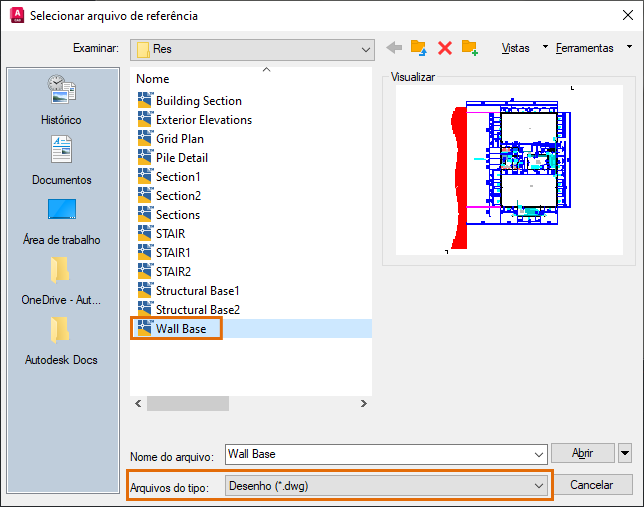The height and width of the screenshot is (507, 644).
Task: Open the Ferramentas menu
Action: coord(584,48)
